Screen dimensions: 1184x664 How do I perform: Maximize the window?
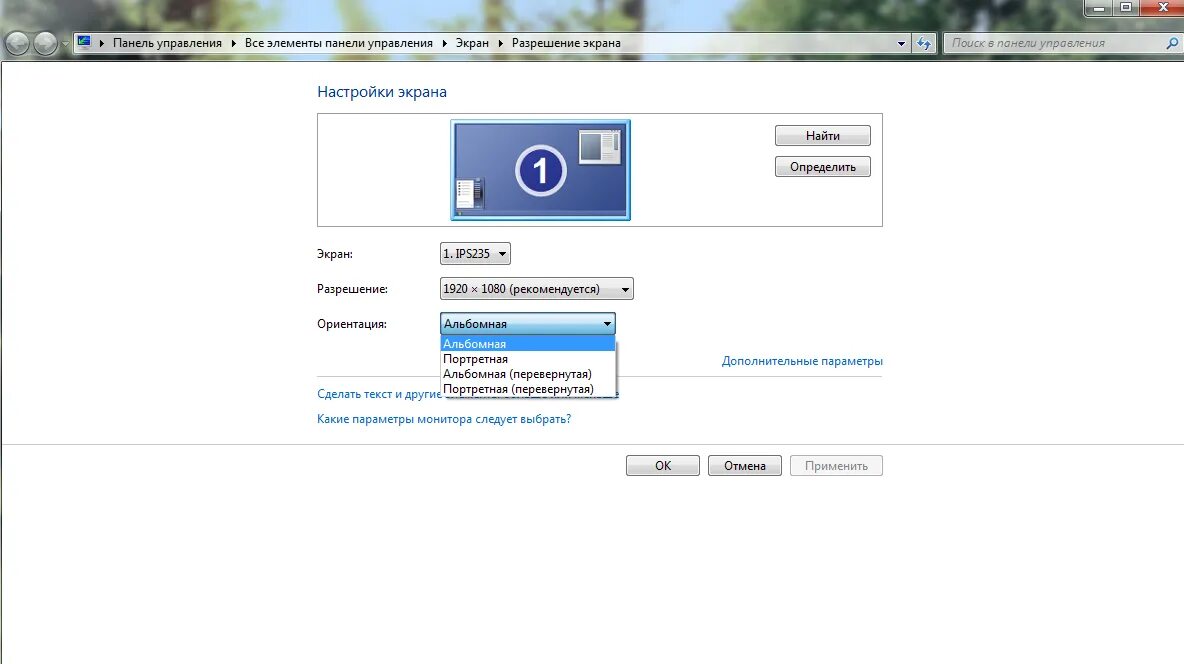pos(1125,8)
